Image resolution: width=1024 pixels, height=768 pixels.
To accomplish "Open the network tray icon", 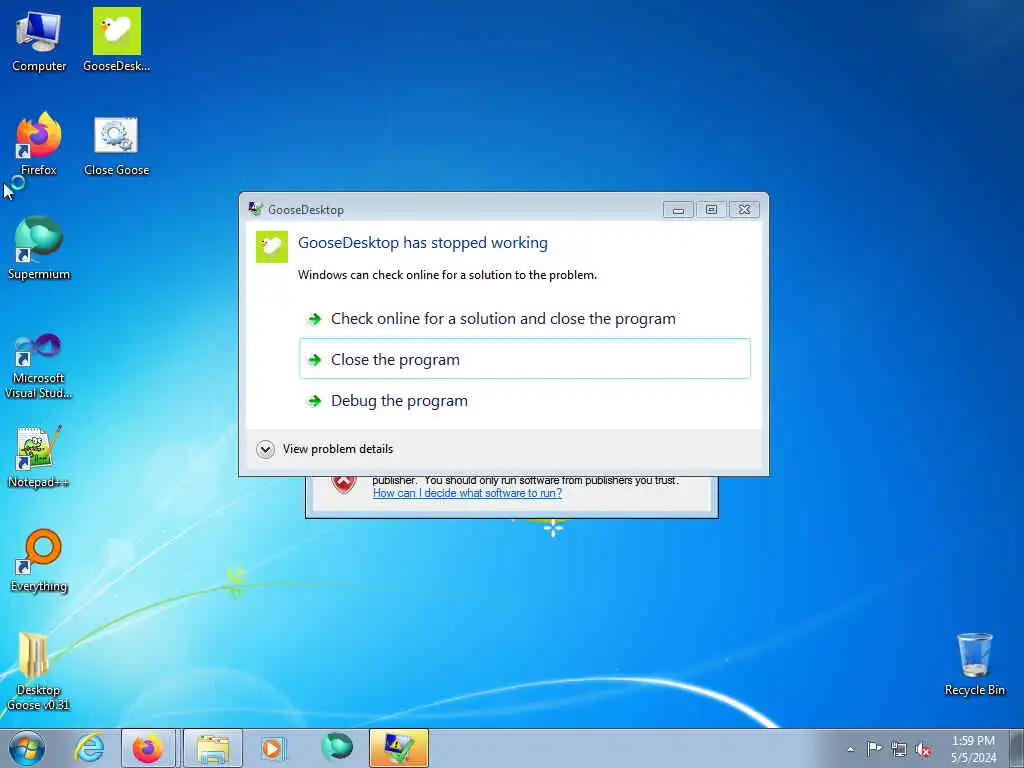I will tap(899, 749).
